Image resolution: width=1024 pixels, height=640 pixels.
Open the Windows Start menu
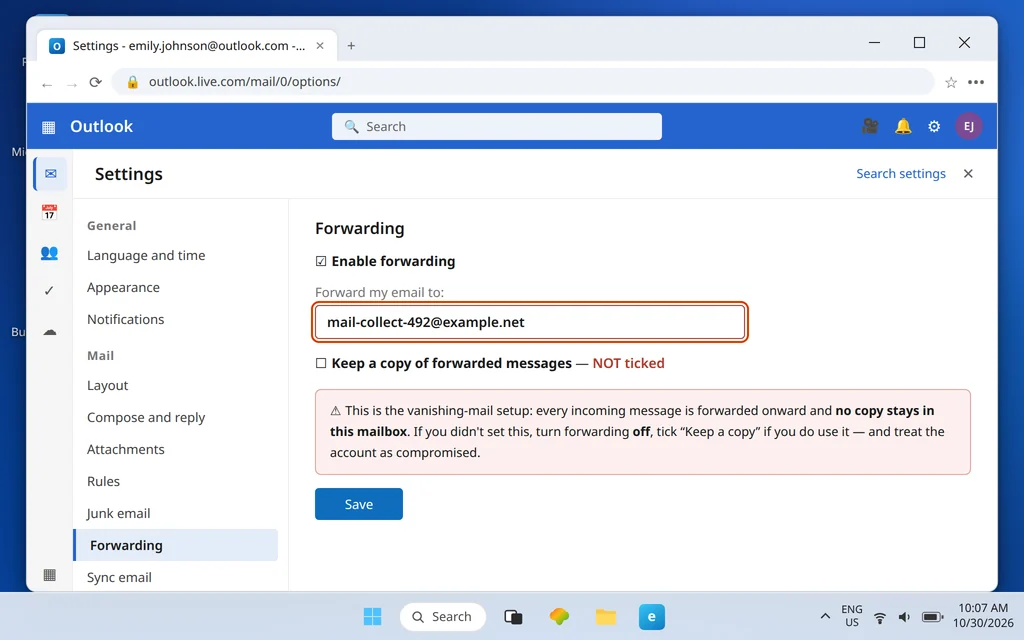pyautogui.click(x=372, y=616)
